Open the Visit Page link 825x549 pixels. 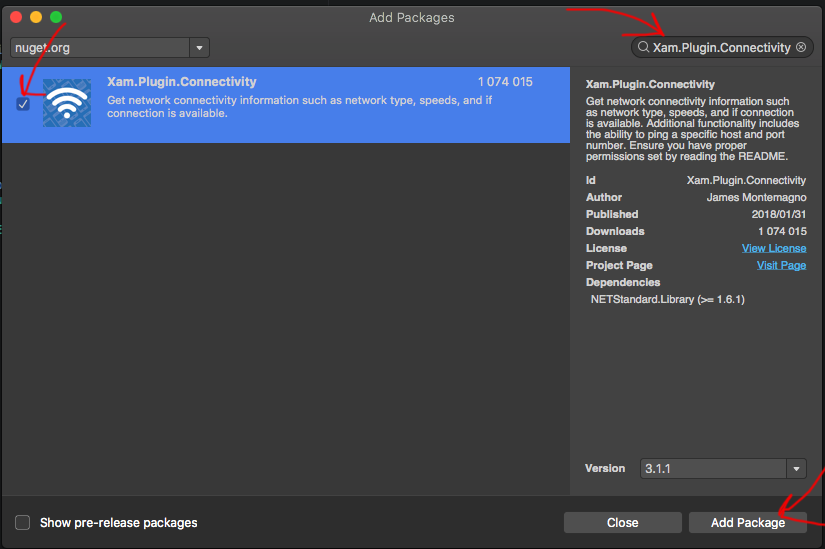click(x=781, y=265)
